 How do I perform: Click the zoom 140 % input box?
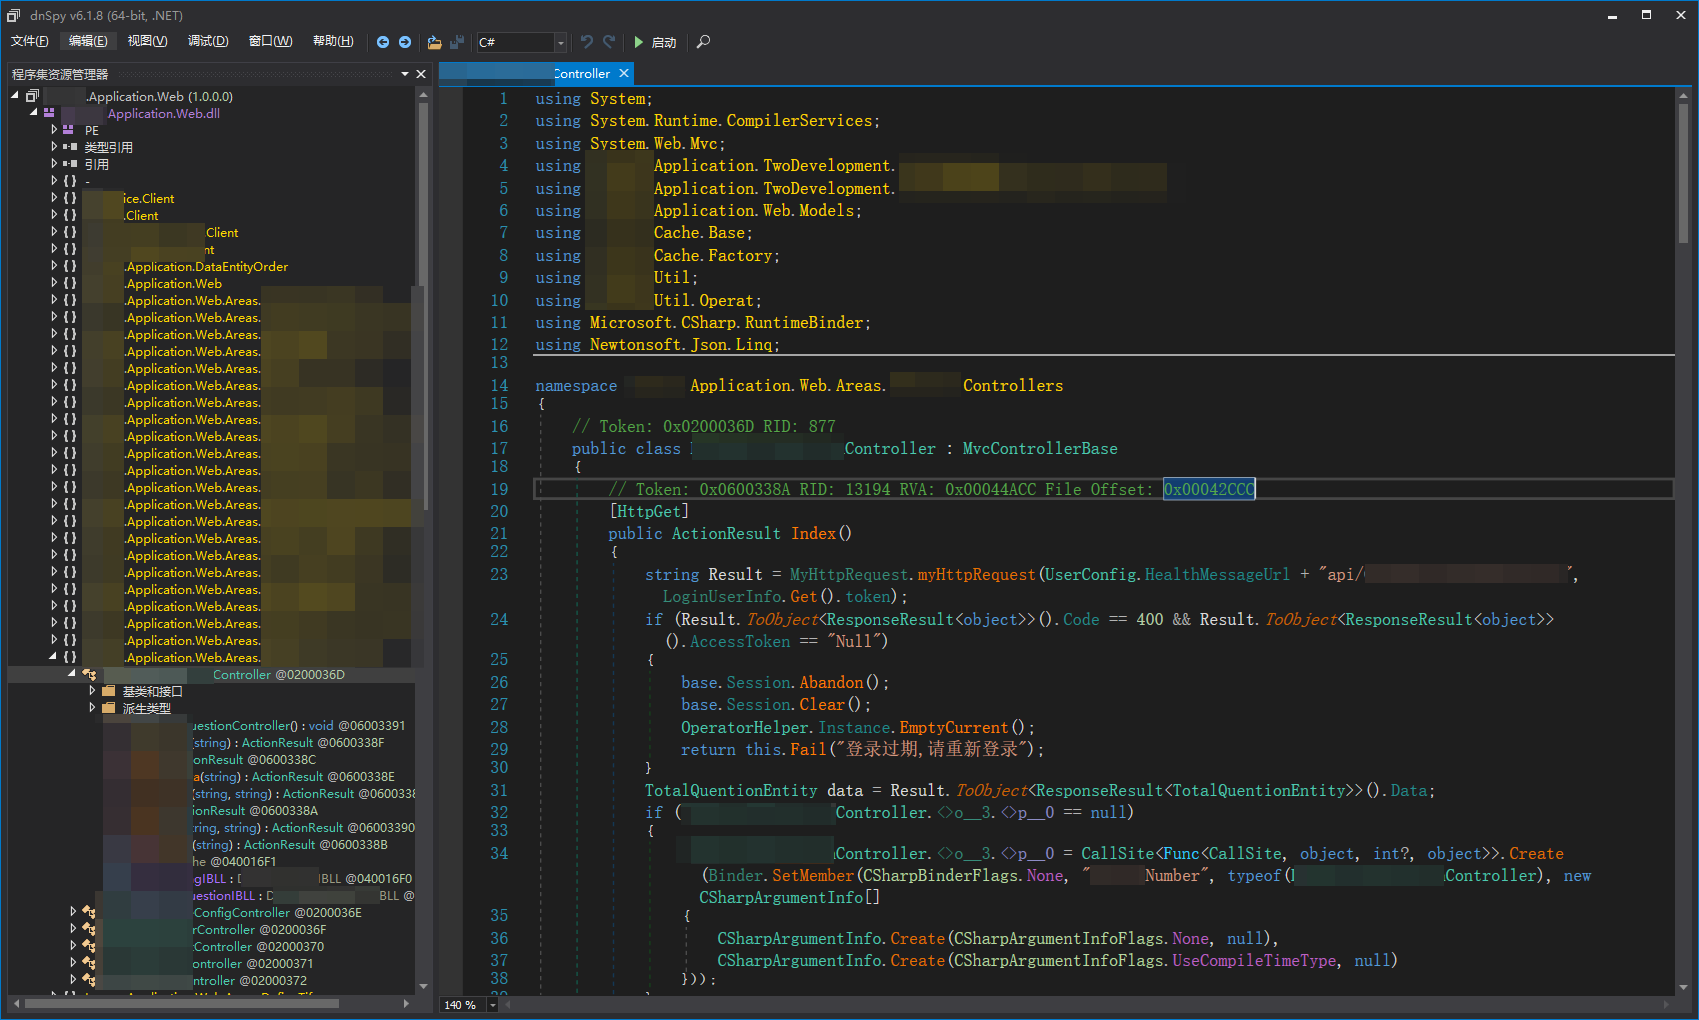coord(462,1004)
